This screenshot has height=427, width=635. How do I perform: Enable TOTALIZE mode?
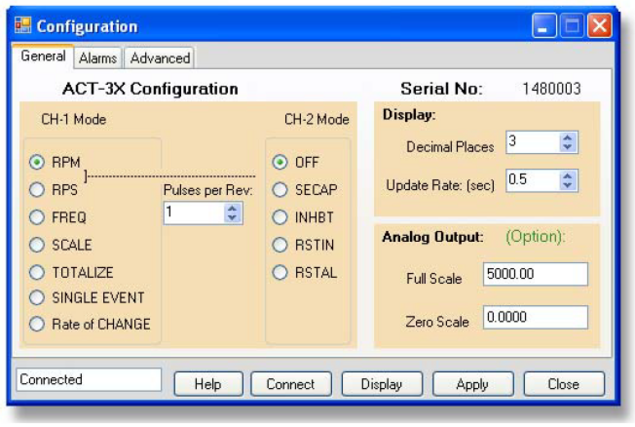pyautogui.click(x=37, y=270)
